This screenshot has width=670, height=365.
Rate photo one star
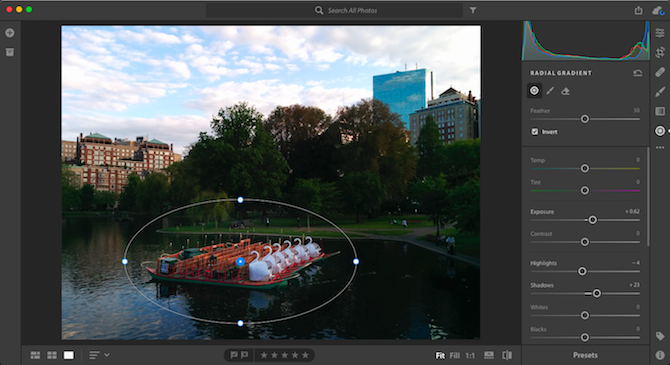click(264, 355)
